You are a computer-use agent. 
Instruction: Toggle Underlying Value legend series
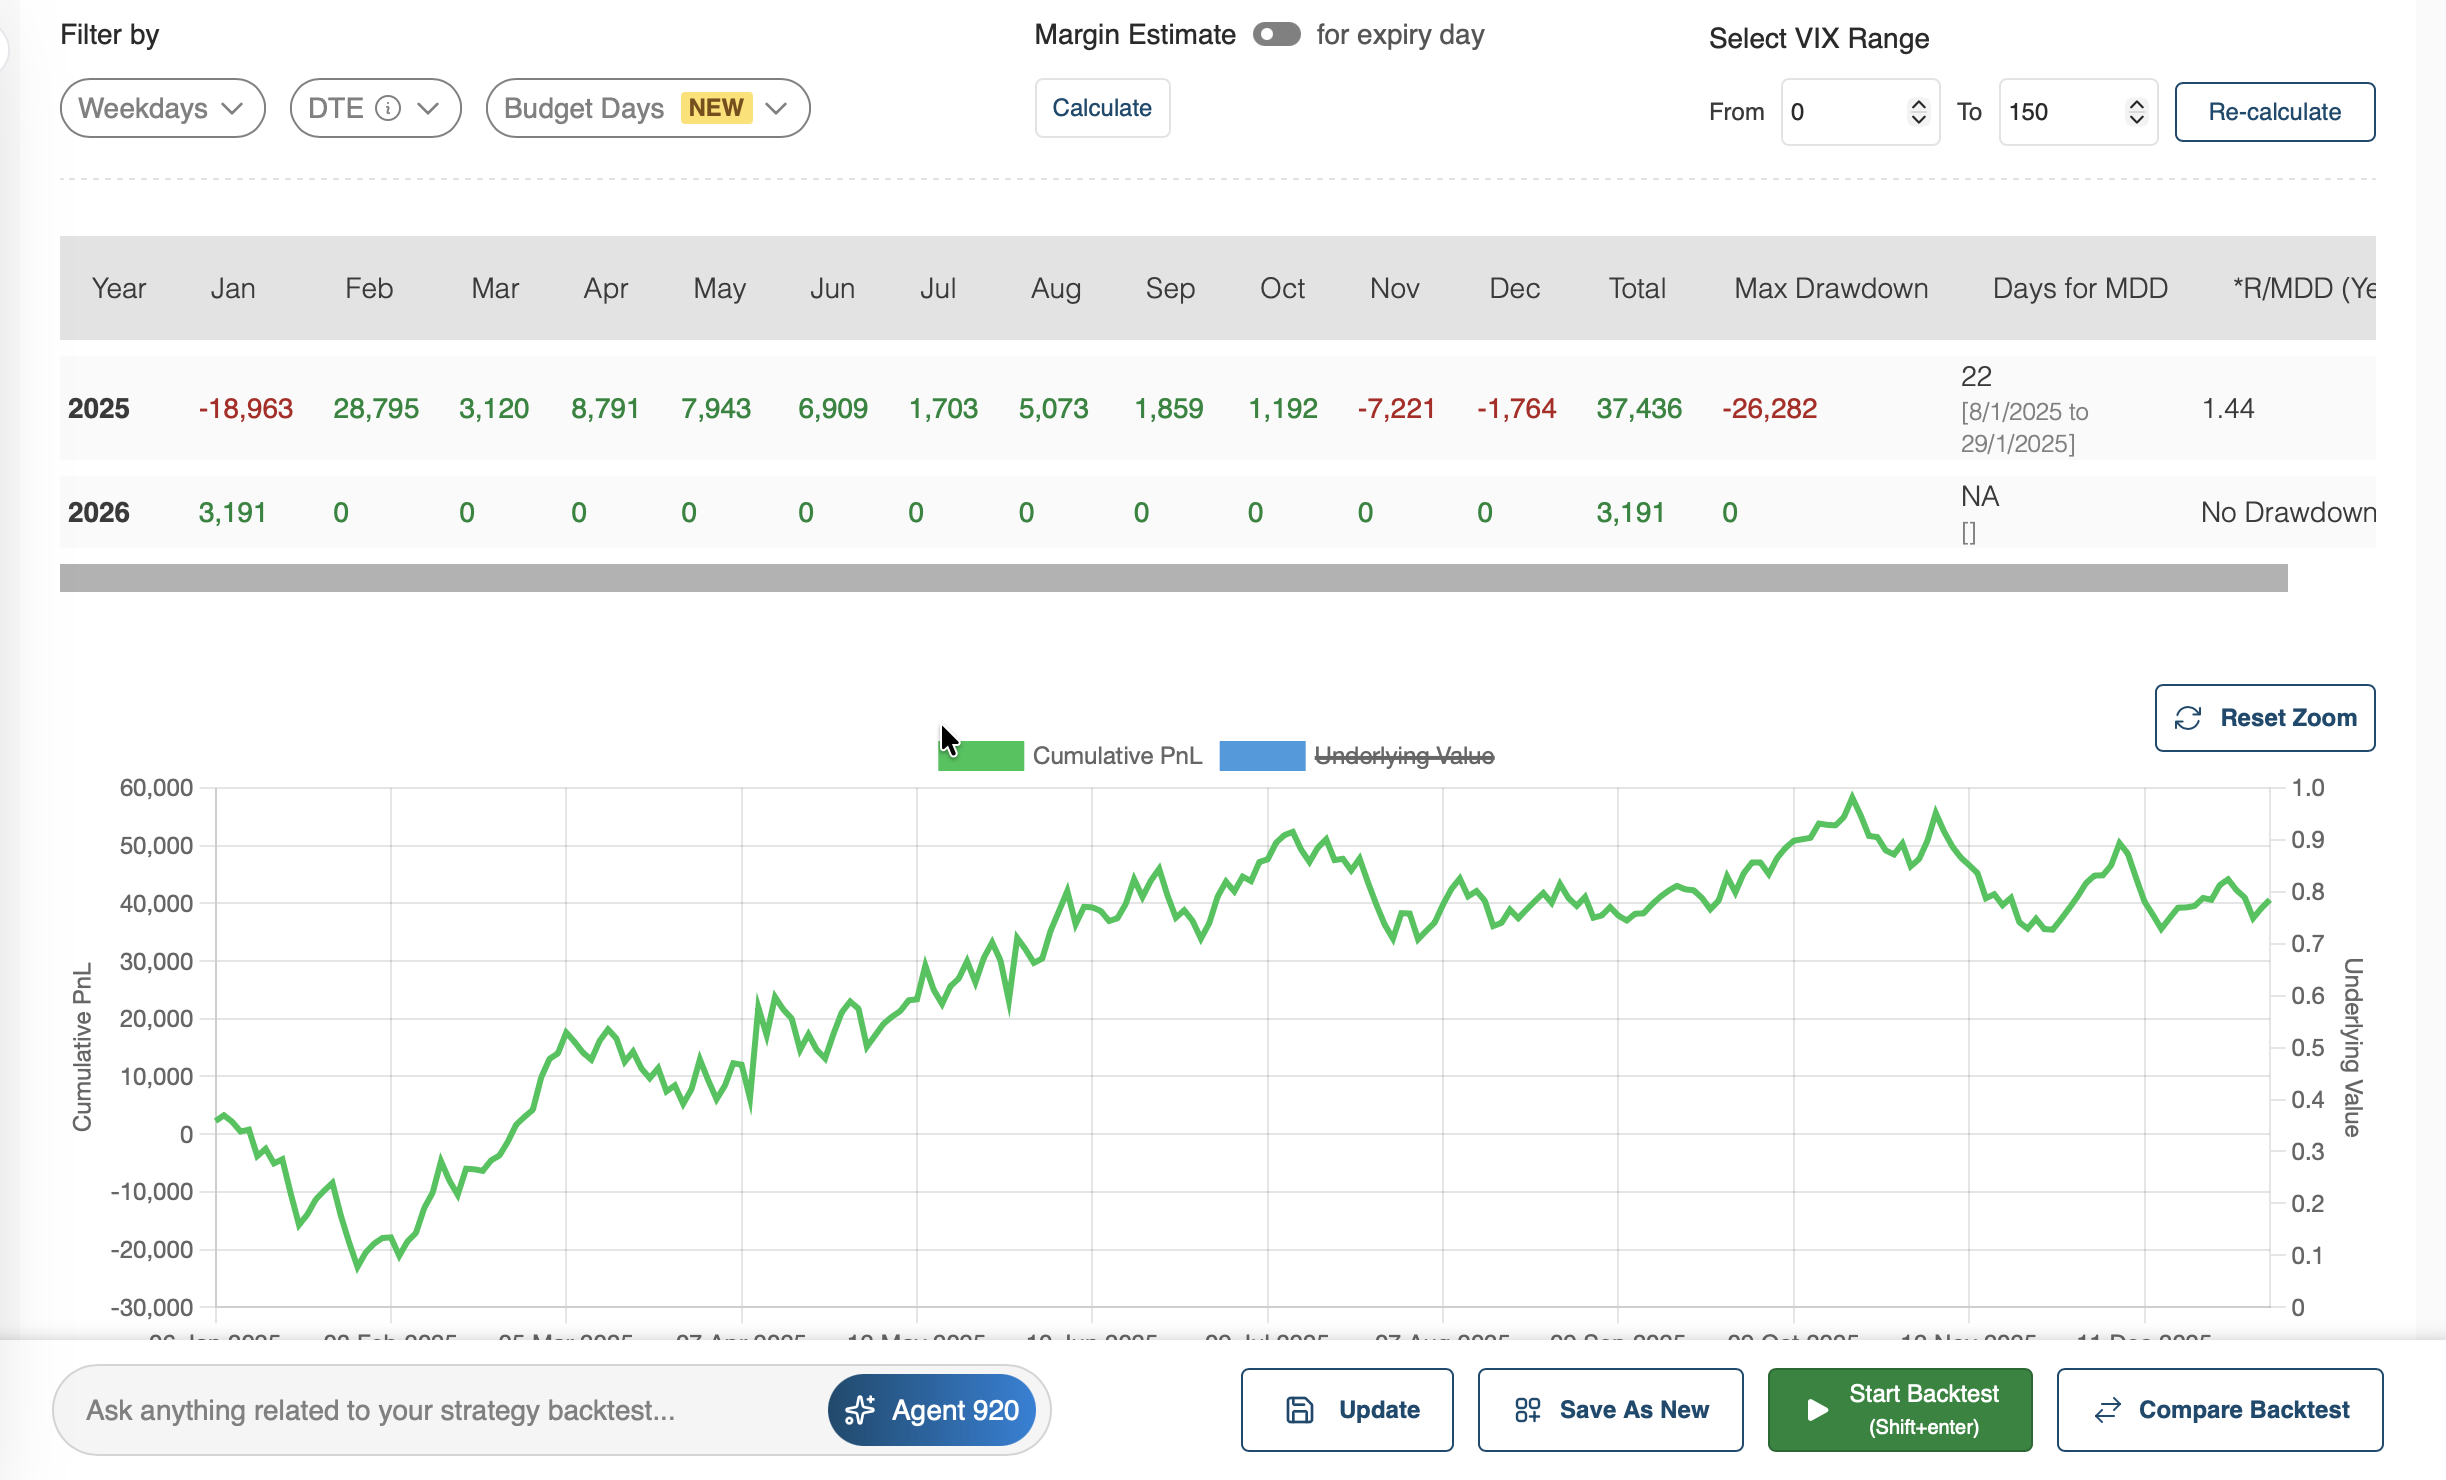pyautogui.click(x=1403, y=756)
